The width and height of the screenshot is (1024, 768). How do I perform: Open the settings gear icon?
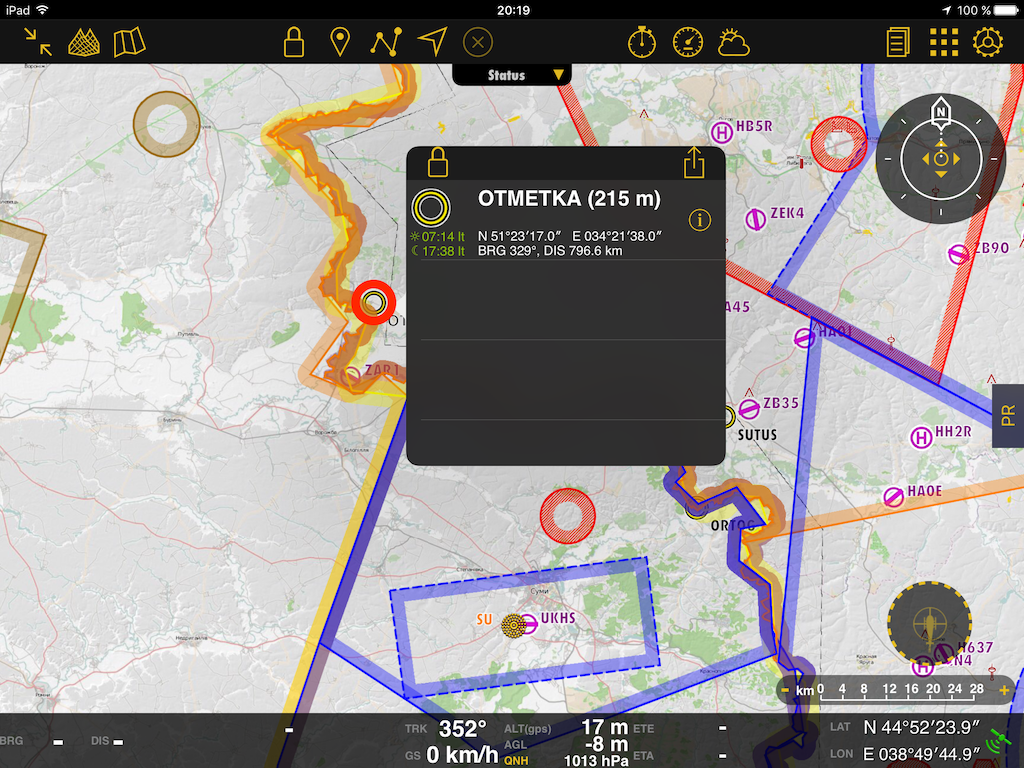tap(988, 42)
